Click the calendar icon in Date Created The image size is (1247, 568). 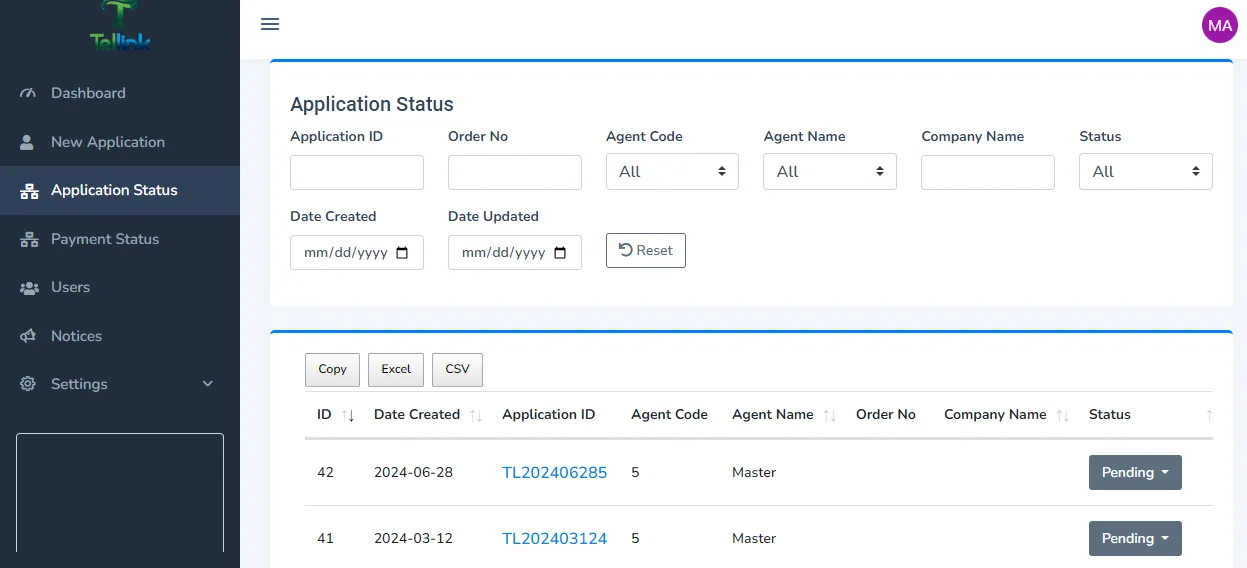(x=403, y=253)
